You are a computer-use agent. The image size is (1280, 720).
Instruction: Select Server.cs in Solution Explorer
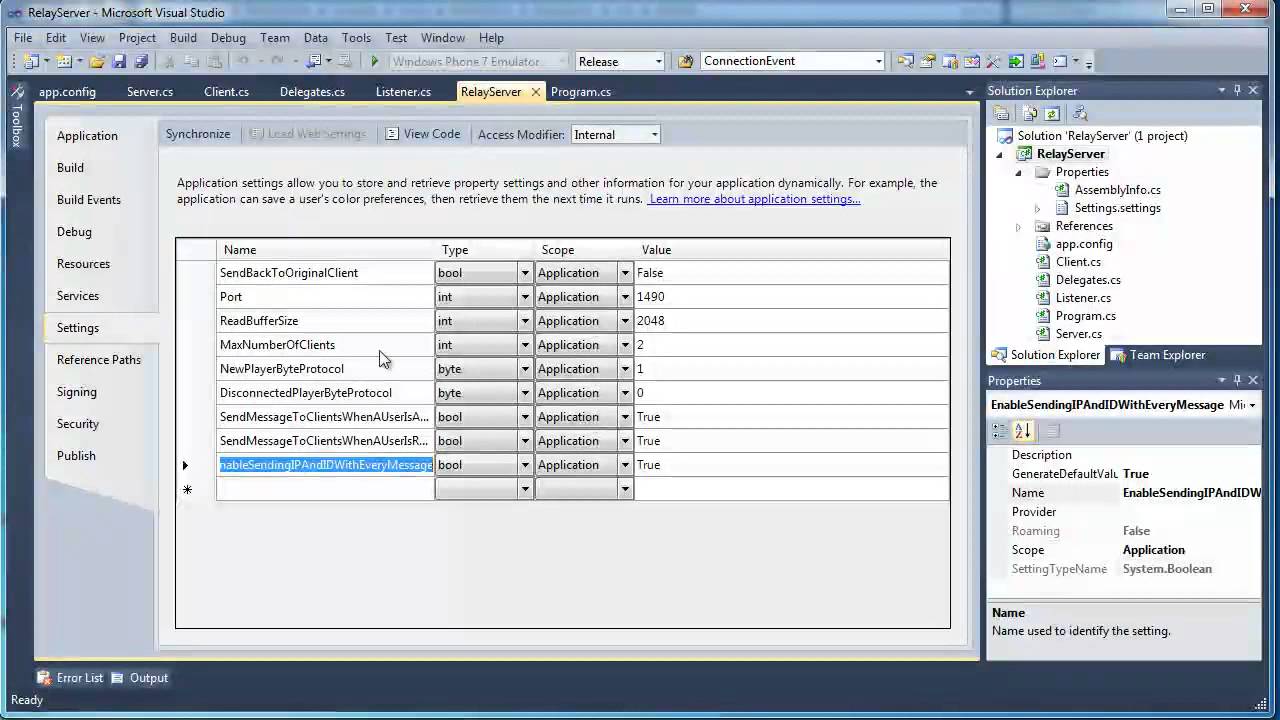[x=1079, y=334]
